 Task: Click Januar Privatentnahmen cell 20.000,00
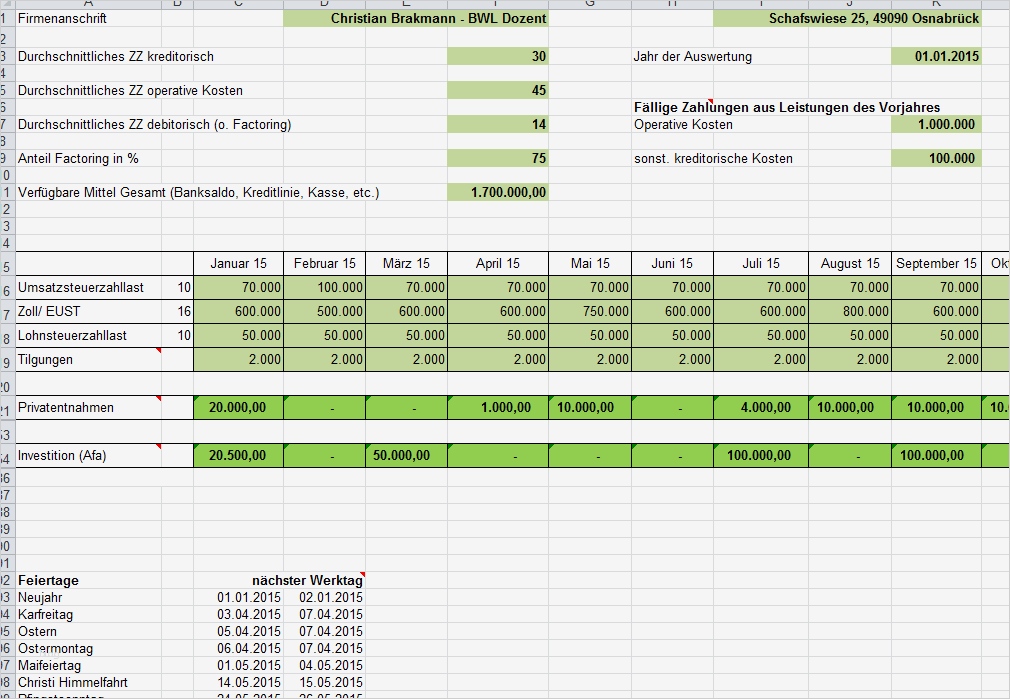(238, 407)
